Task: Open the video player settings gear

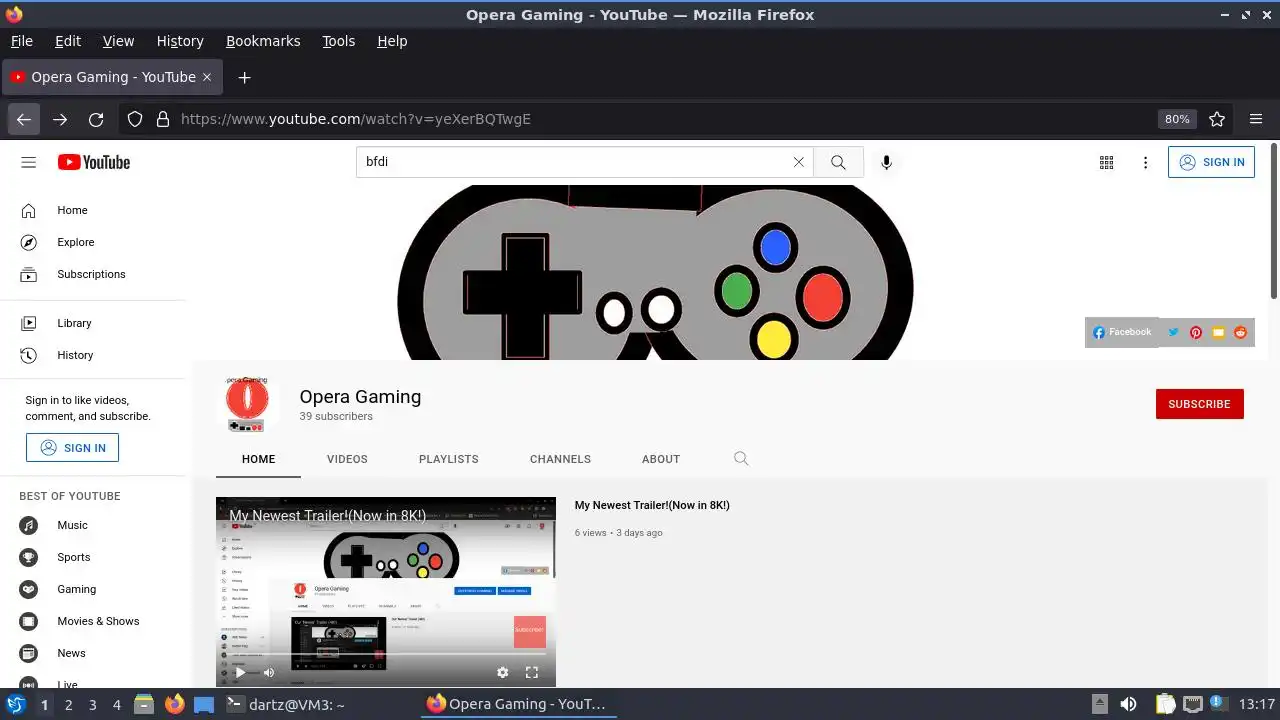Action: (x=503, y=673)
